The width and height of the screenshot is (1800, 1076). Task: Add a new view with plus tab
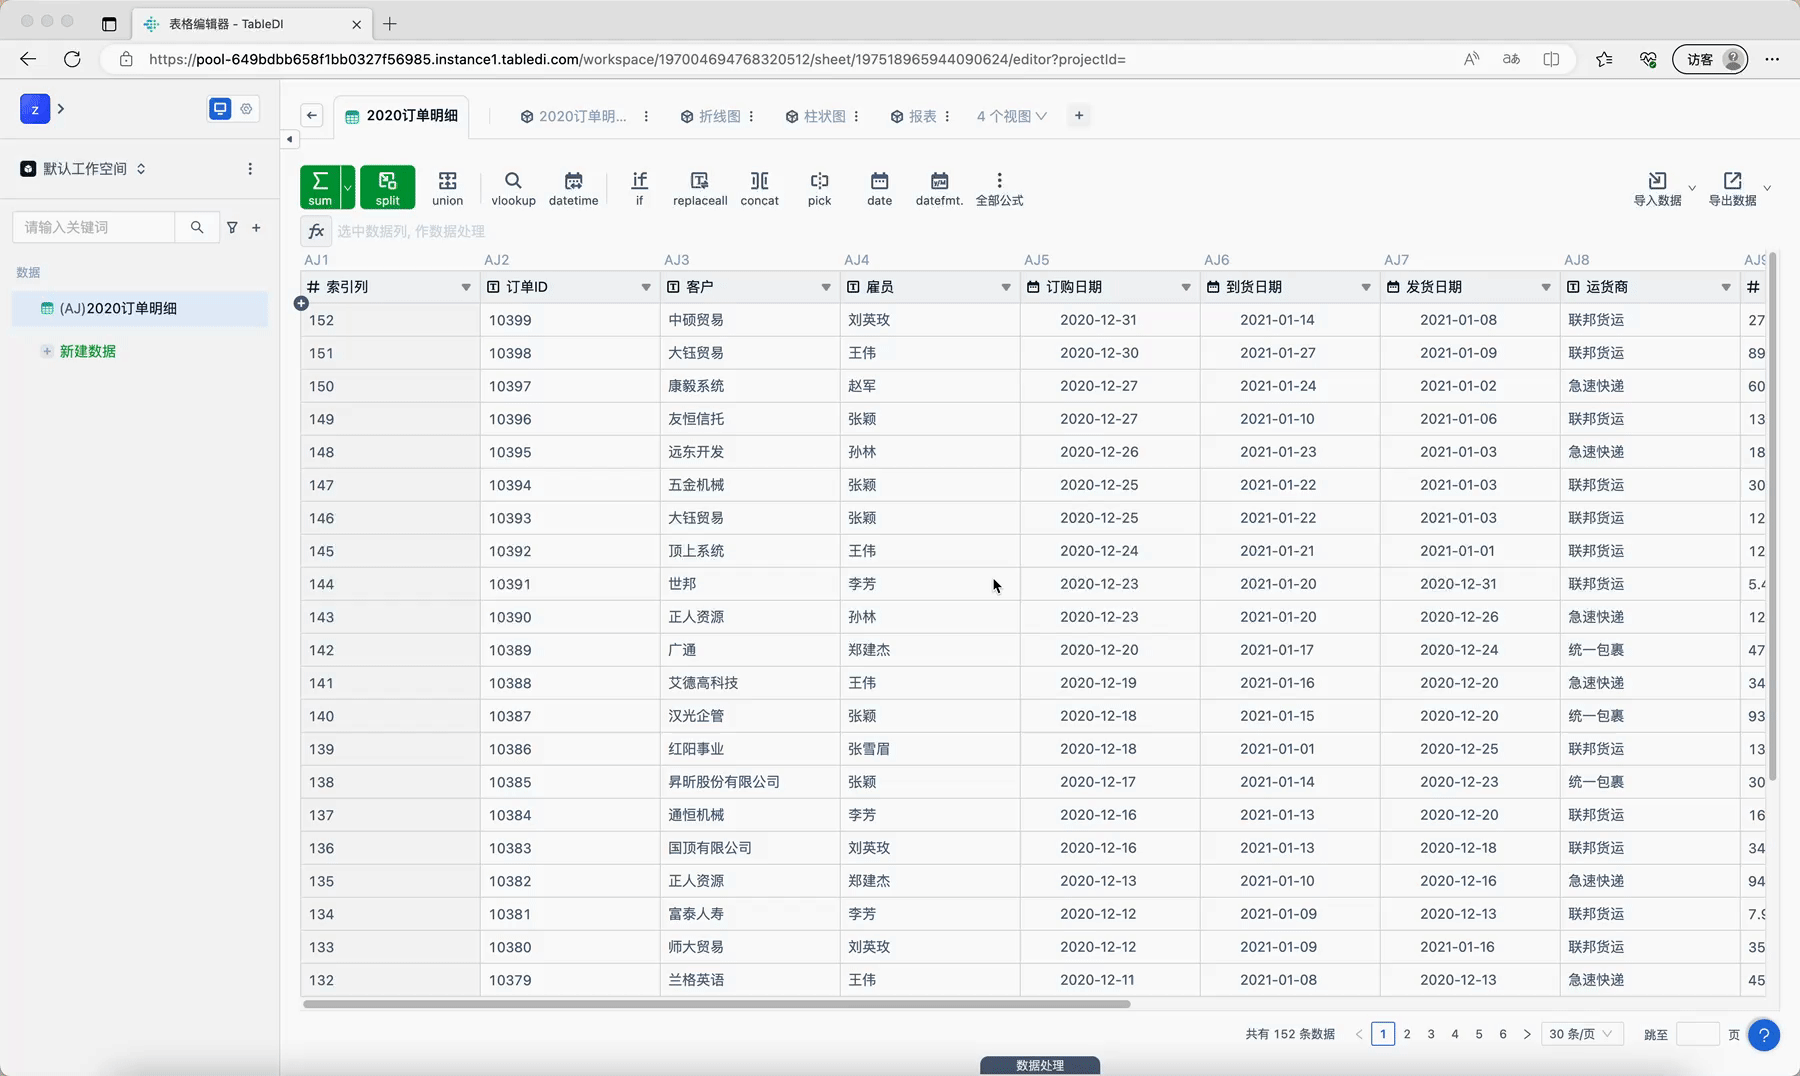coord(1079,115)
